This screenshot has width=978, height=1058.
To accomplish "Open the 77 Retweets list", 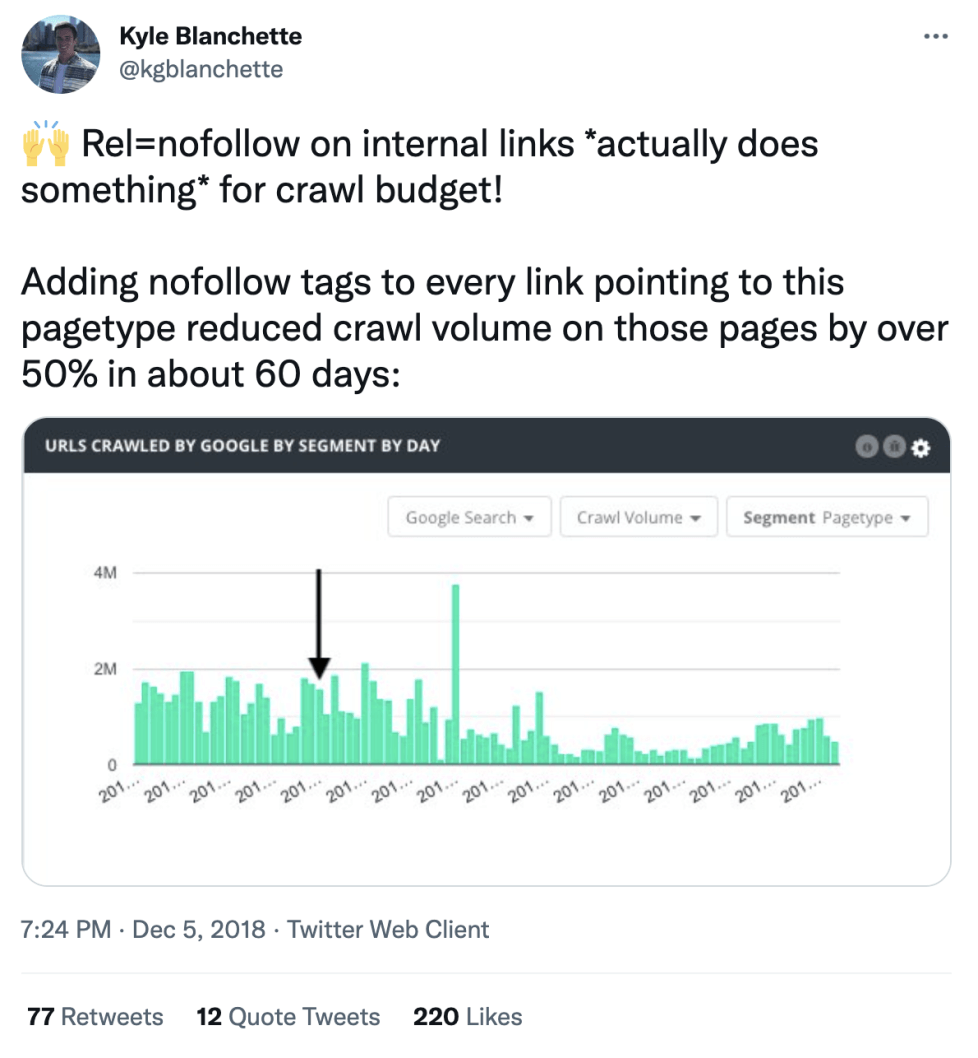I will [94, 1016].
